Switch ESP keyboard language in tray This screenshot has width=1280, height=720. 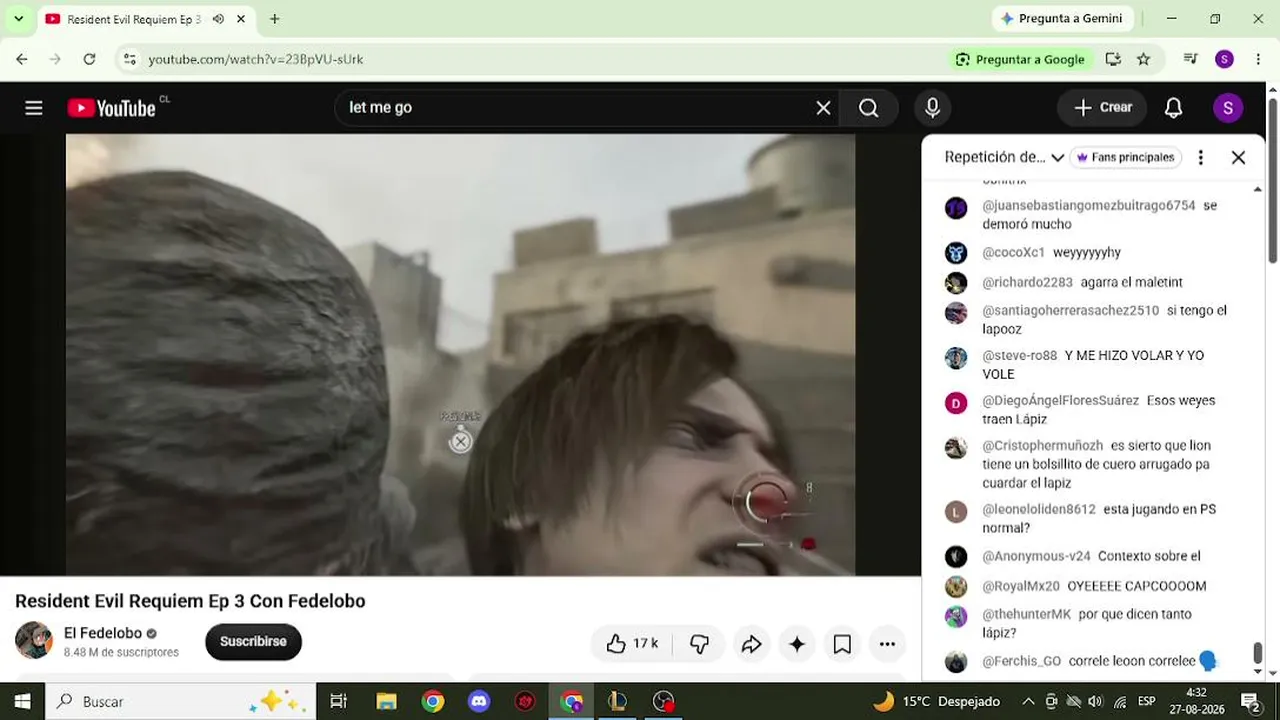1146,701
